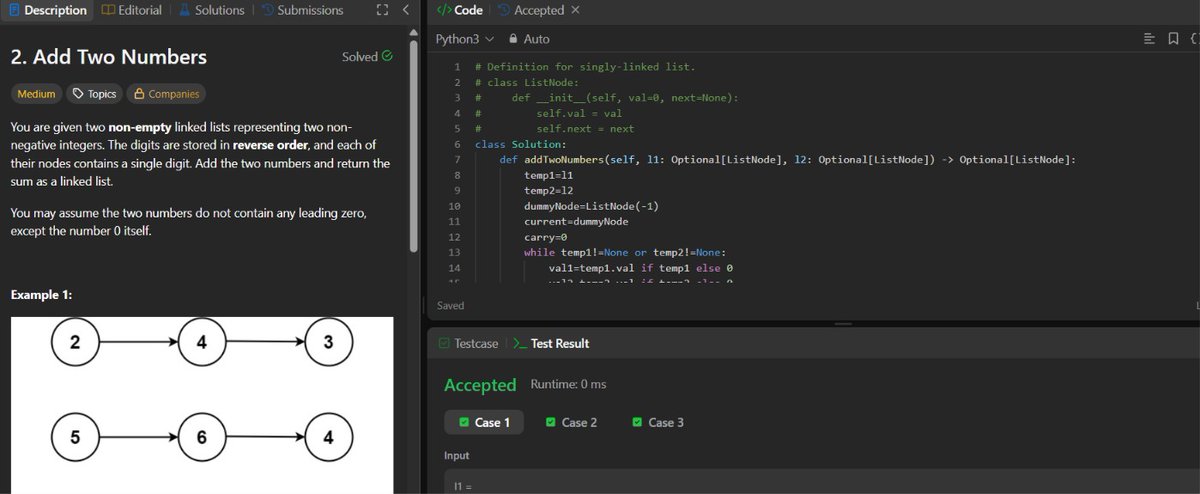The image size is (1200, 494).
Task: Open the Testcase tab
Action: coord(470,343)
